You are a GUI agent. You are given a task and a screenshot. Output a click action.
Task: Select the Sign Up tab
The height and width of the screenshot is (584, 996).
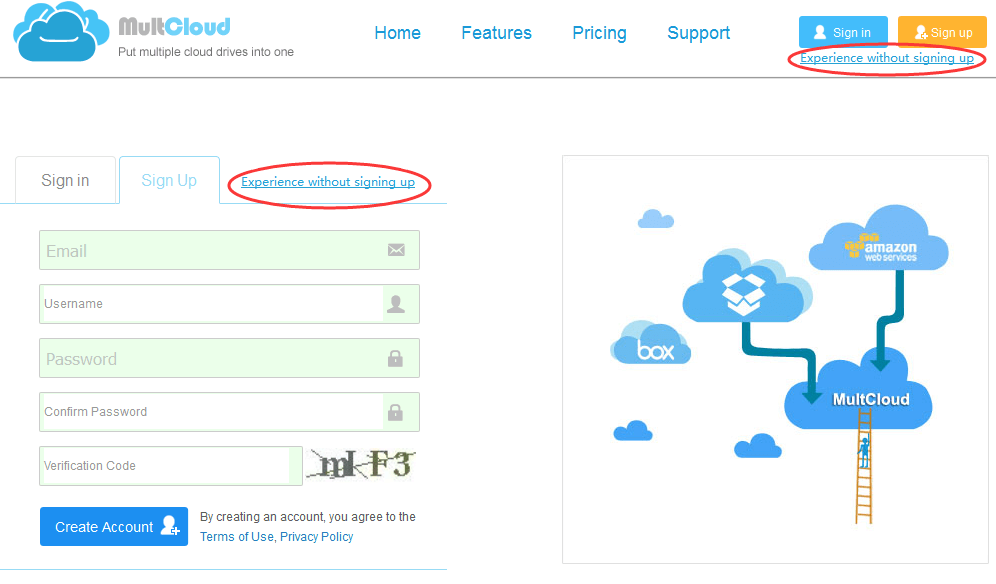[x=169, y=180]
